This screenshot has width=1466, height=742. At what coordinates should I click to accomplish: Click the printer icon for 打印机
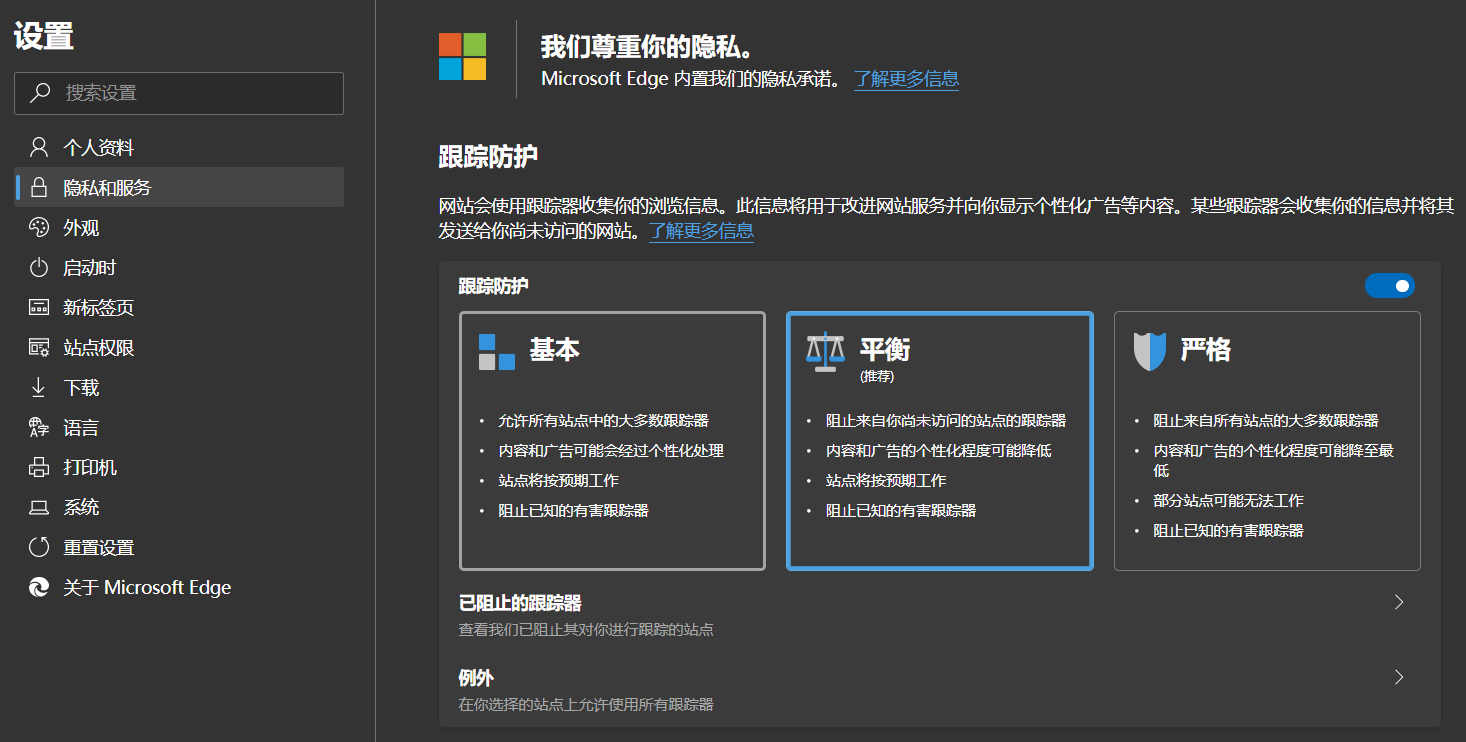(x=39, y=467)
